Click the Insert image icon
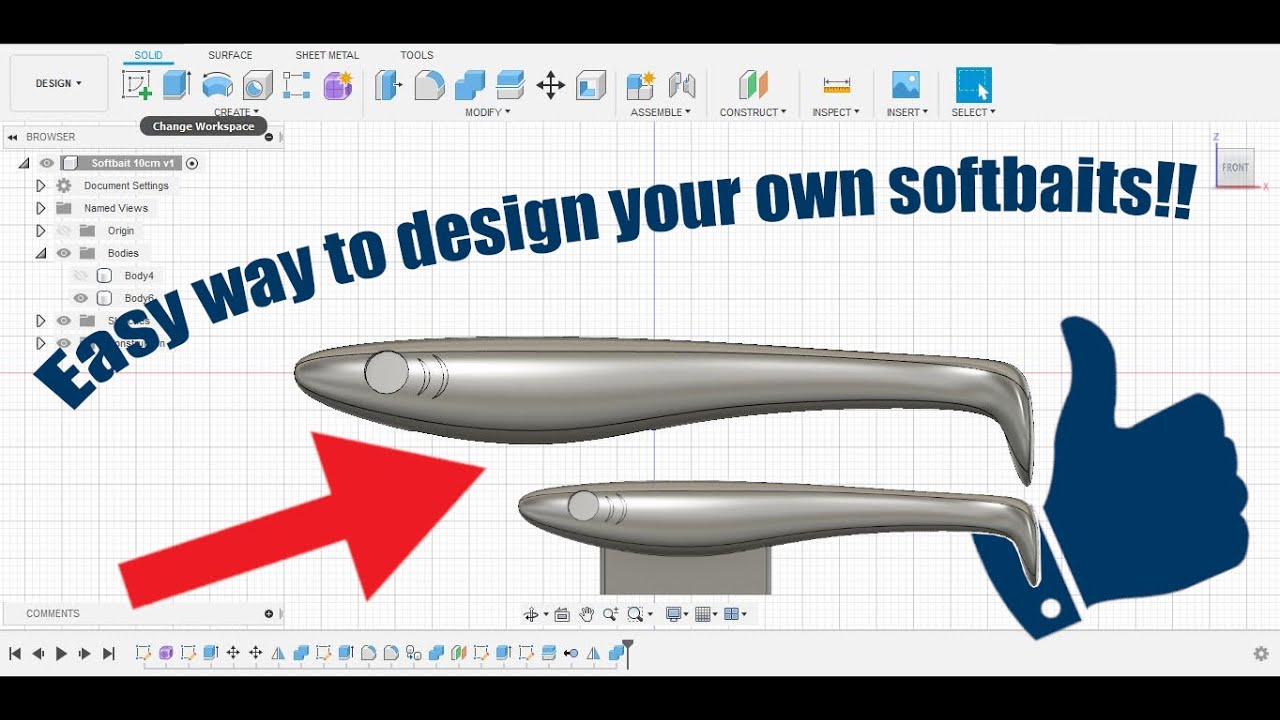This screenshot has width=1280, height=720. coord(906,85)
